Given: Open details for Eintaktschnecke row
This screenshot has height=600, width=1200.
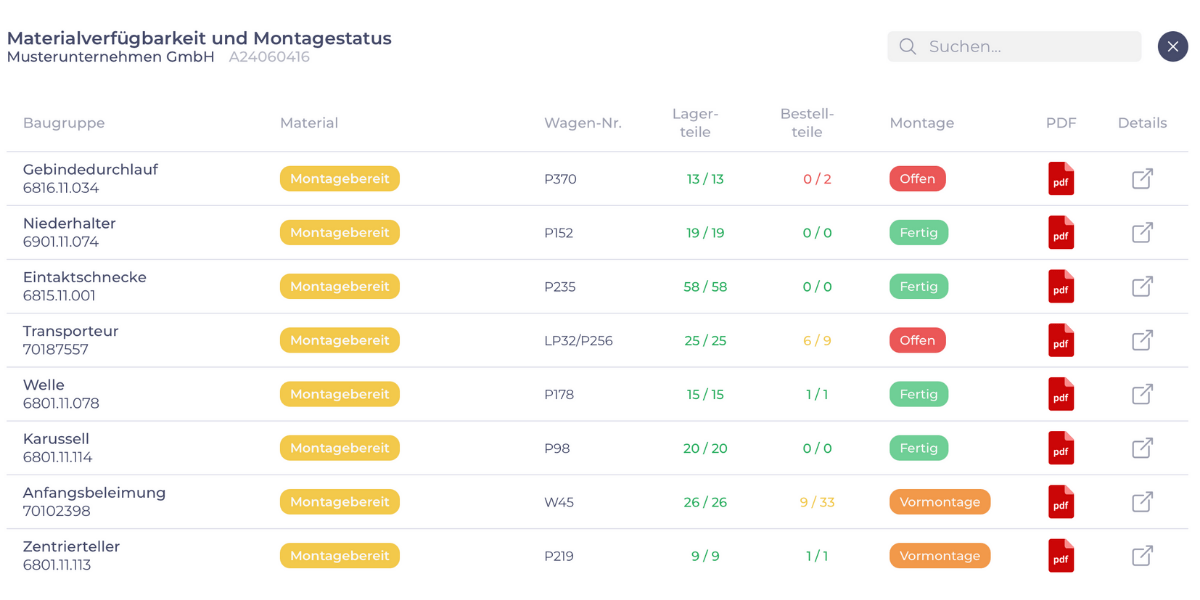Looking at the screenshot, I should [1142, 287].
